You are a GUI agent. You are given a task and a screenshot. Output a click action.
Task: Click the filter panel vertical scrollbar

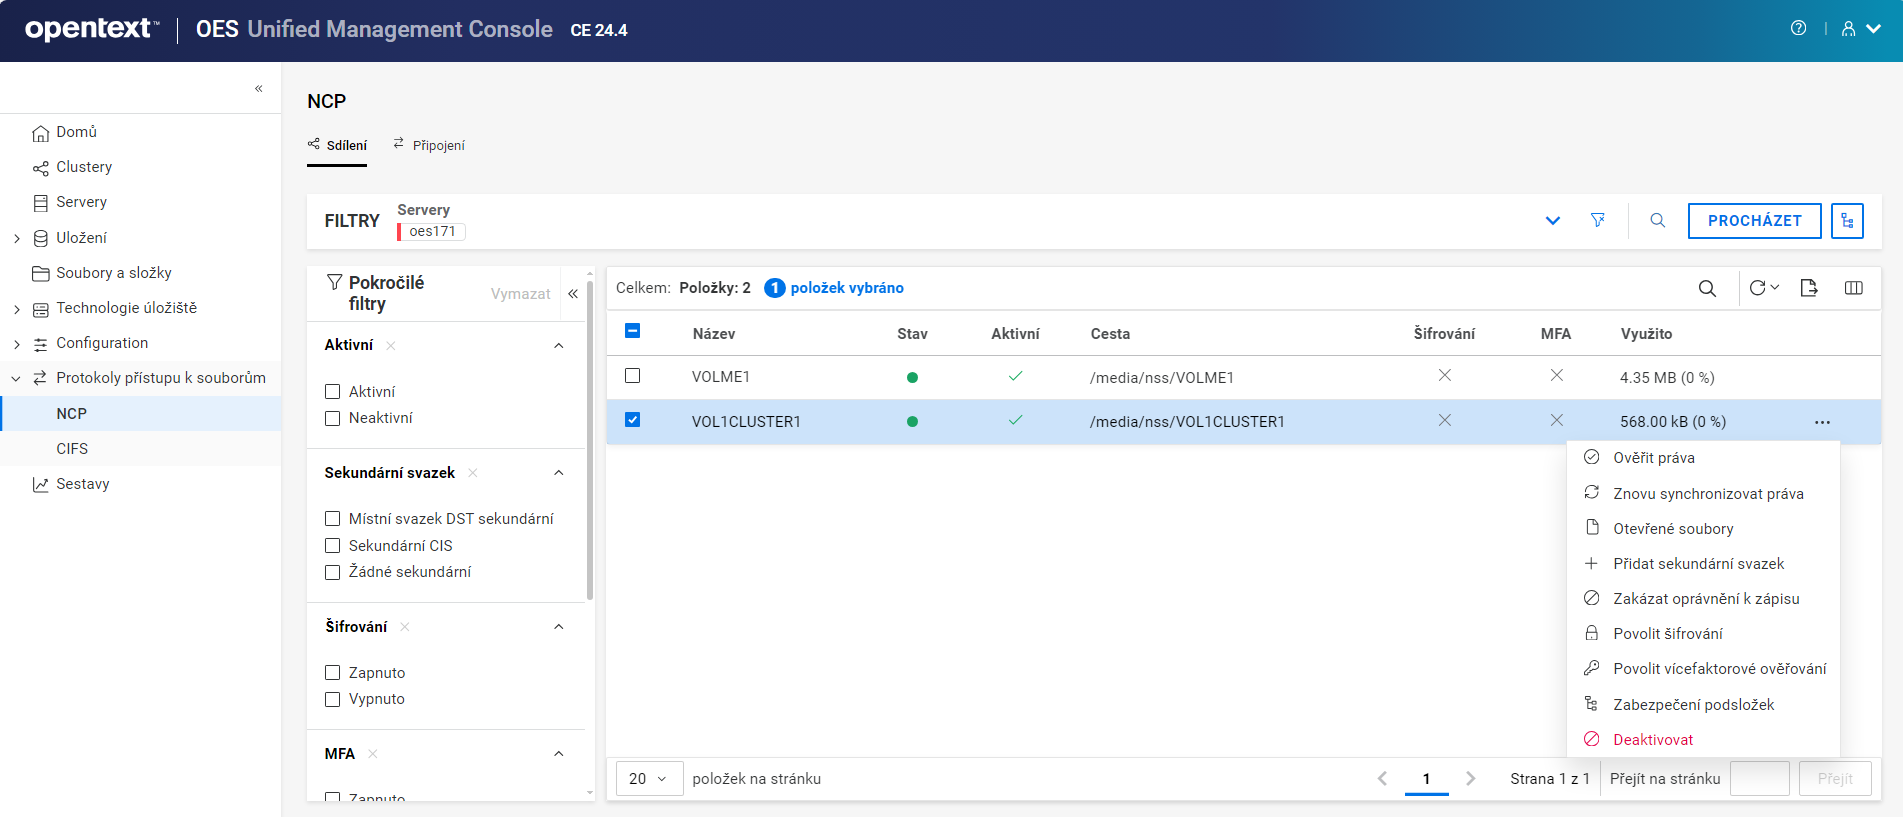click(590, 440)
